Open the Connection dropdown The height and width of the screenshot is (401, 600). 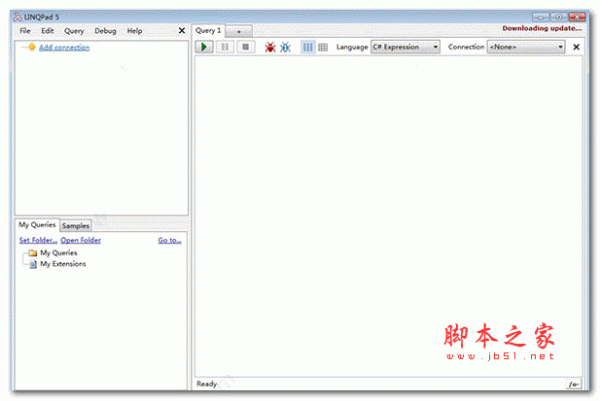click(x=526, y=47)
